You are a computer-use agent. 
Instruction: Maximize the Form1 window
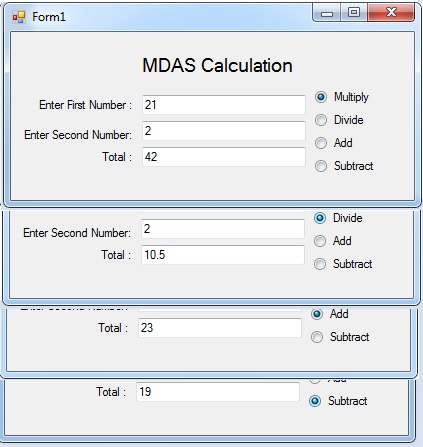pos(354,13)
